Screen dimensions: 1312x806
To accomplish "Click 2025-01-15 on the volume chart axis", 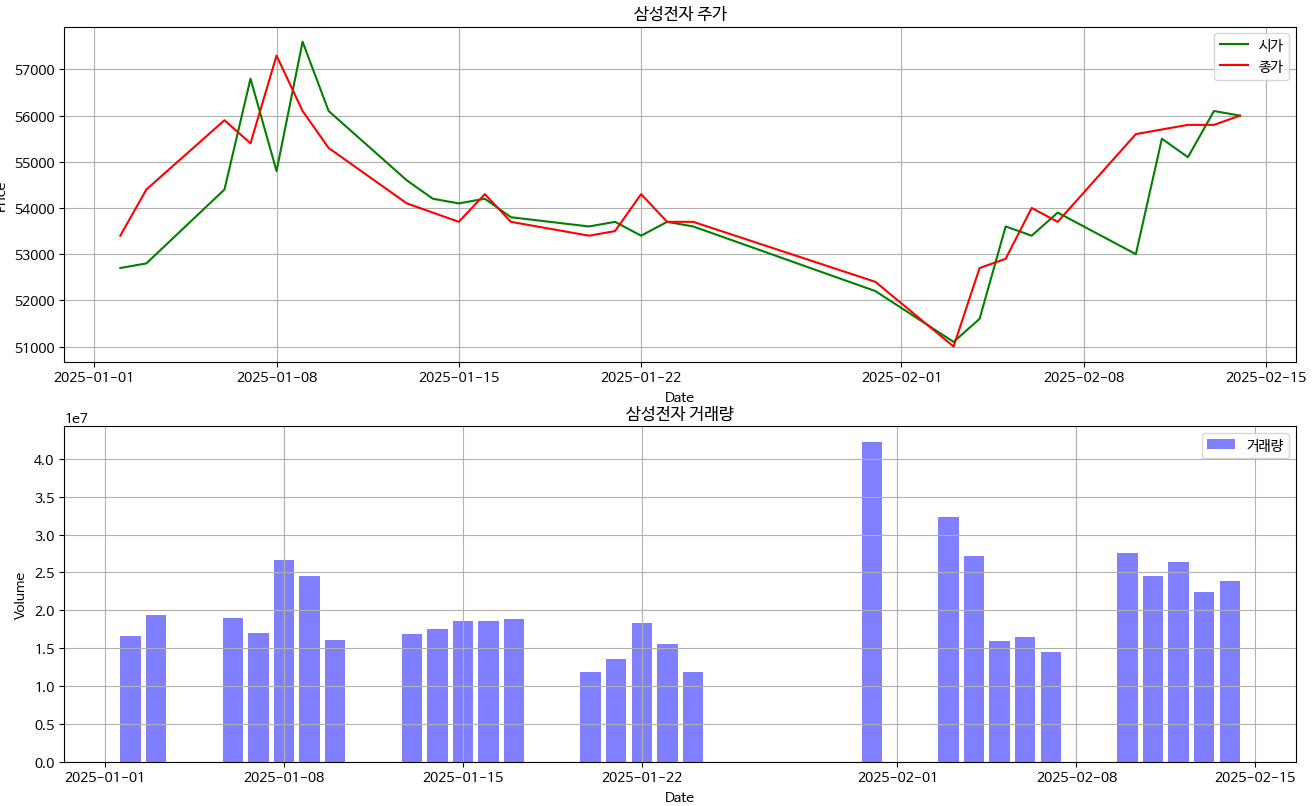I will coord(463,777).
